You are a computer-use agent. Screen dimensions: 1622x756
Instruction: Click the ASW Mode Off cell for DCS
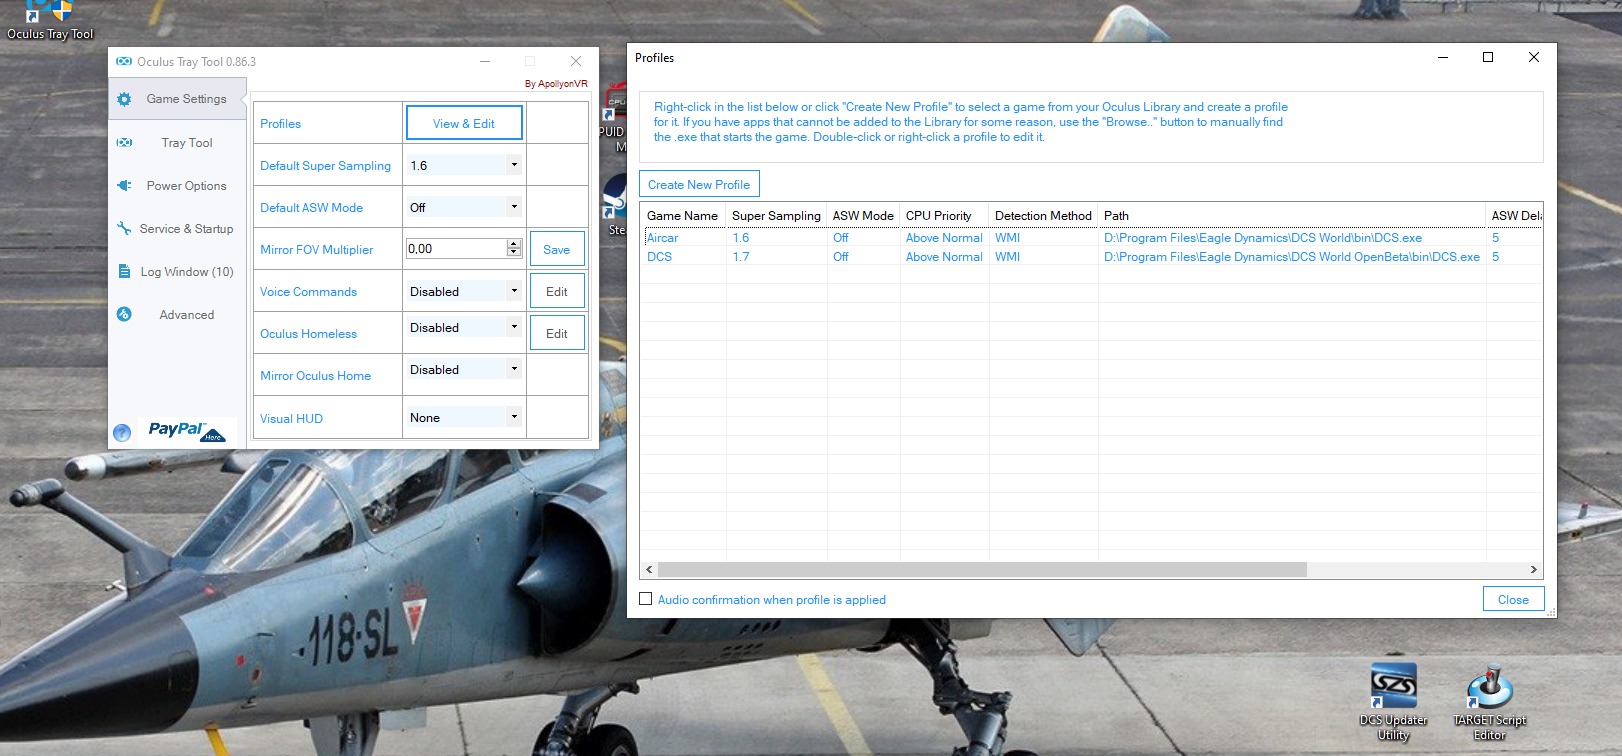[840, 257]
